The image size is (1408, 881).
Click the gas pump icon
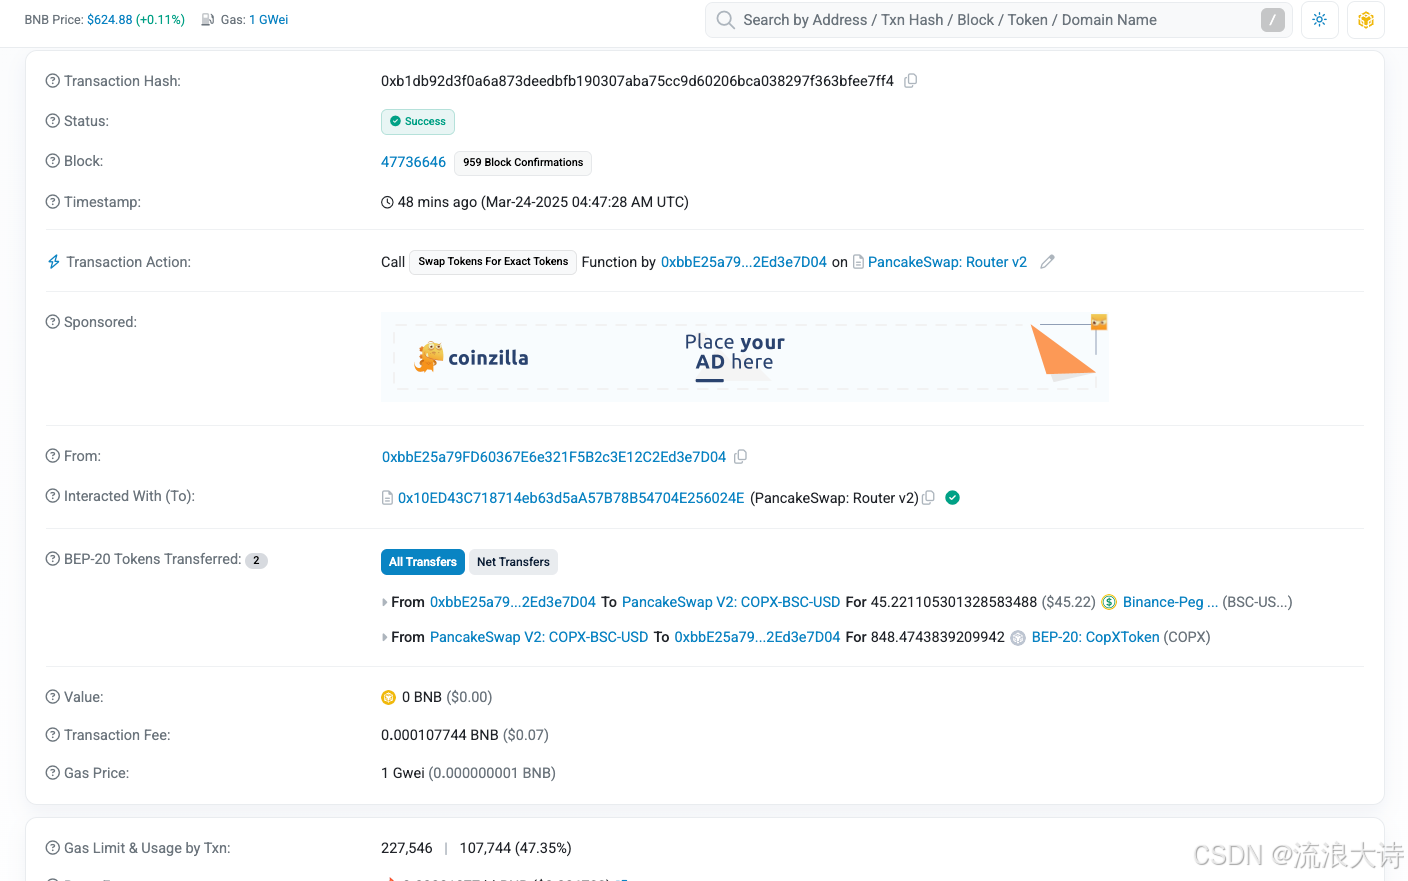coord(208,20)
